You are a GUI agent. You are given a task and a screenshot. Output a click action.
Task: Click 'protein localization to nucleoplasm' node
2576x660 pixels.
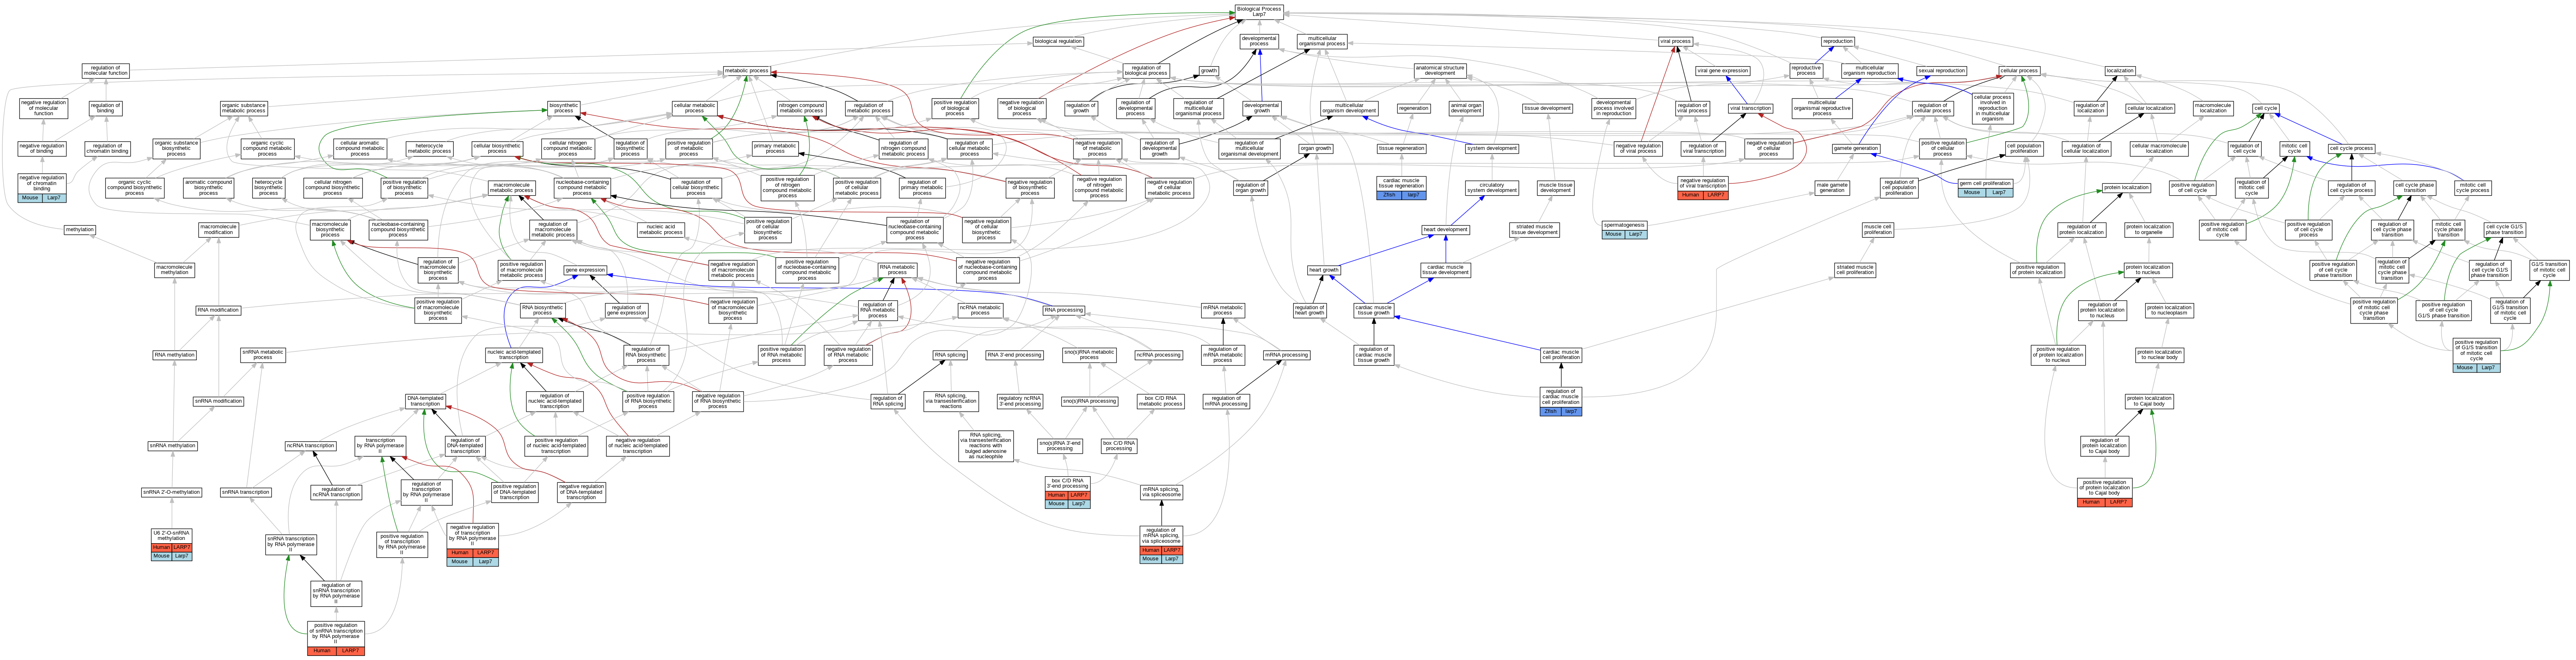[x=2169, y=310]
